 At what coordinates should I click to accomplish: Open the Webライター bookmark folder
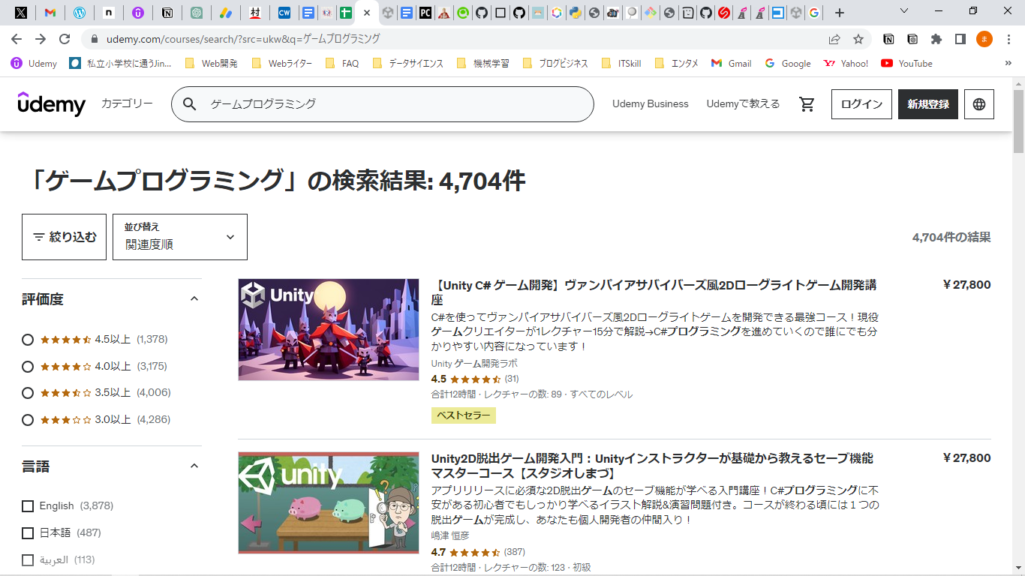click(x=282, y=63)
